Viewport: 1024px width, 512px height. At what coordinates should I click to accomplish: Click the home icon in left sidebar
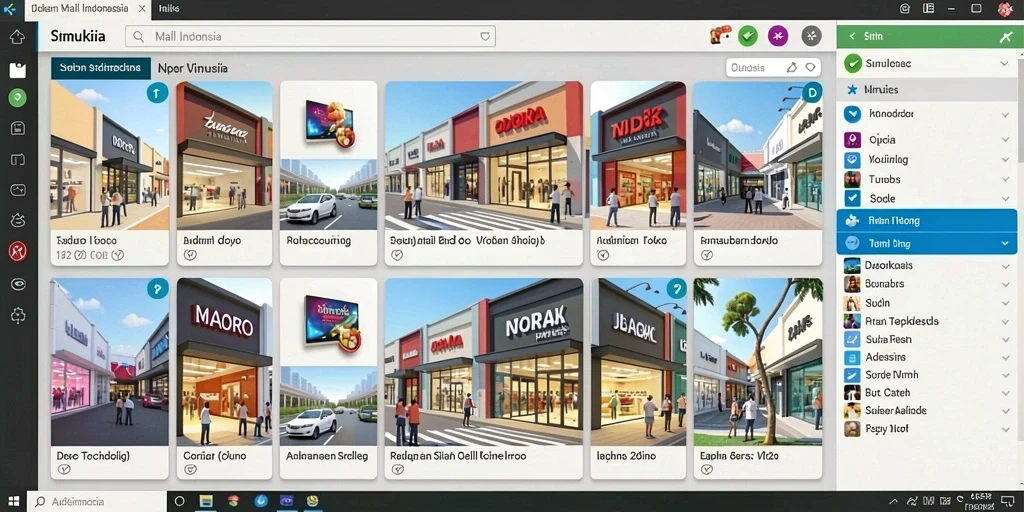tap(18, 37)
